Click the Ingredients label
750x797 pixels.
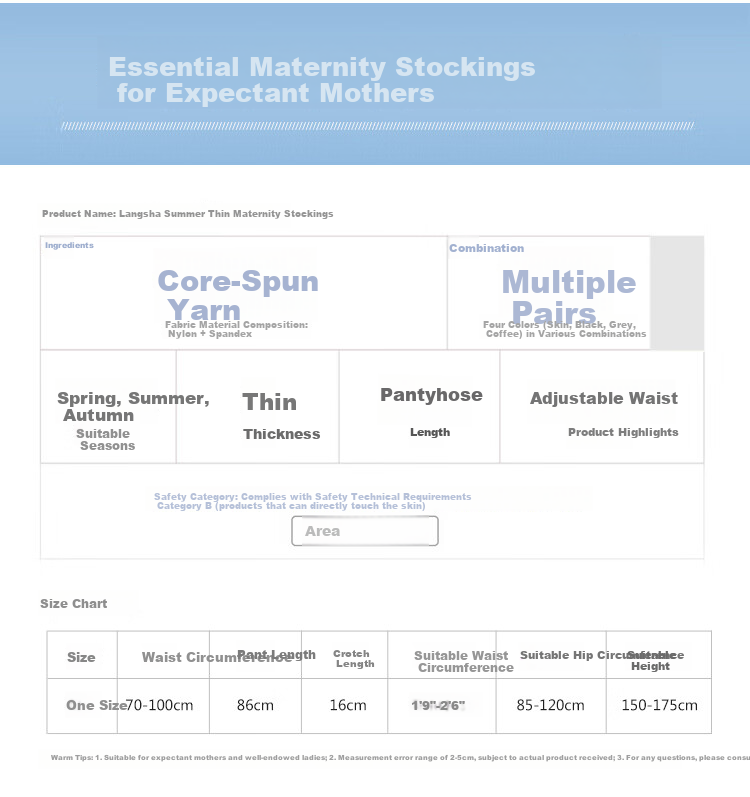(69, 245)
